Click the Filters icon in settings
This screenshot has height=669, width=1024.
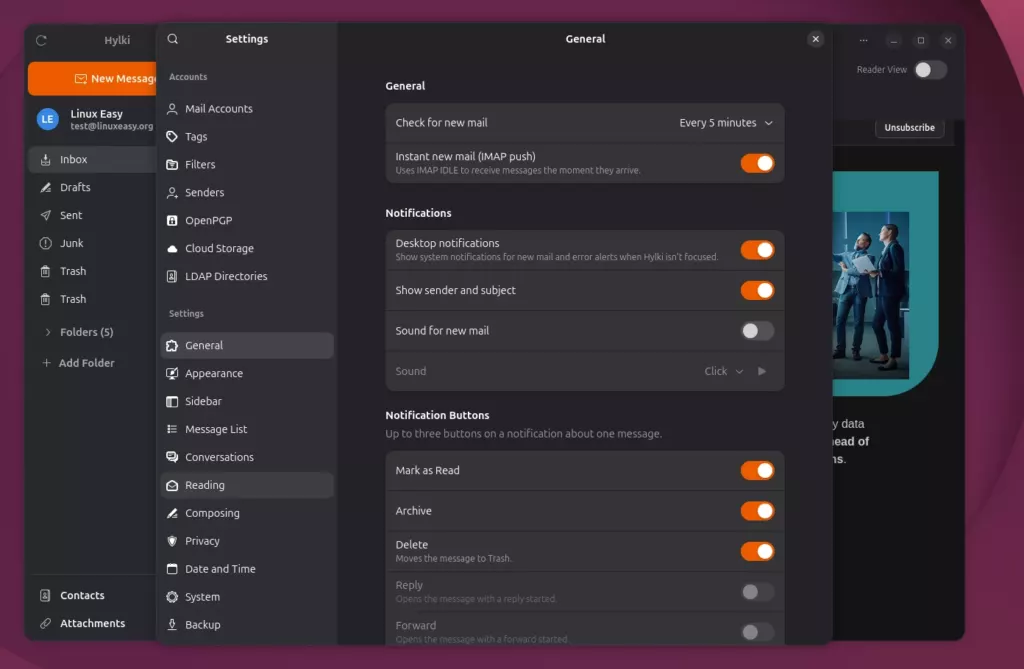click(x=172, y=165)
